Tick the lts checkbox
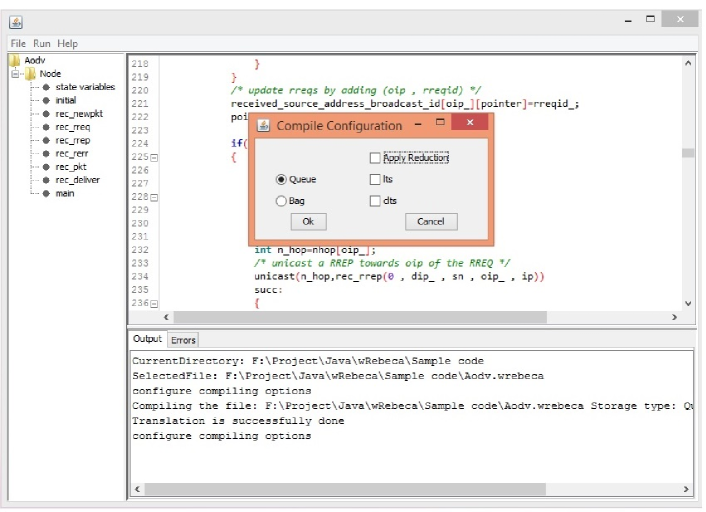Image resolution: width=706 pixels, height=512 pixels. pyautogui.click(x=375, y=179)
